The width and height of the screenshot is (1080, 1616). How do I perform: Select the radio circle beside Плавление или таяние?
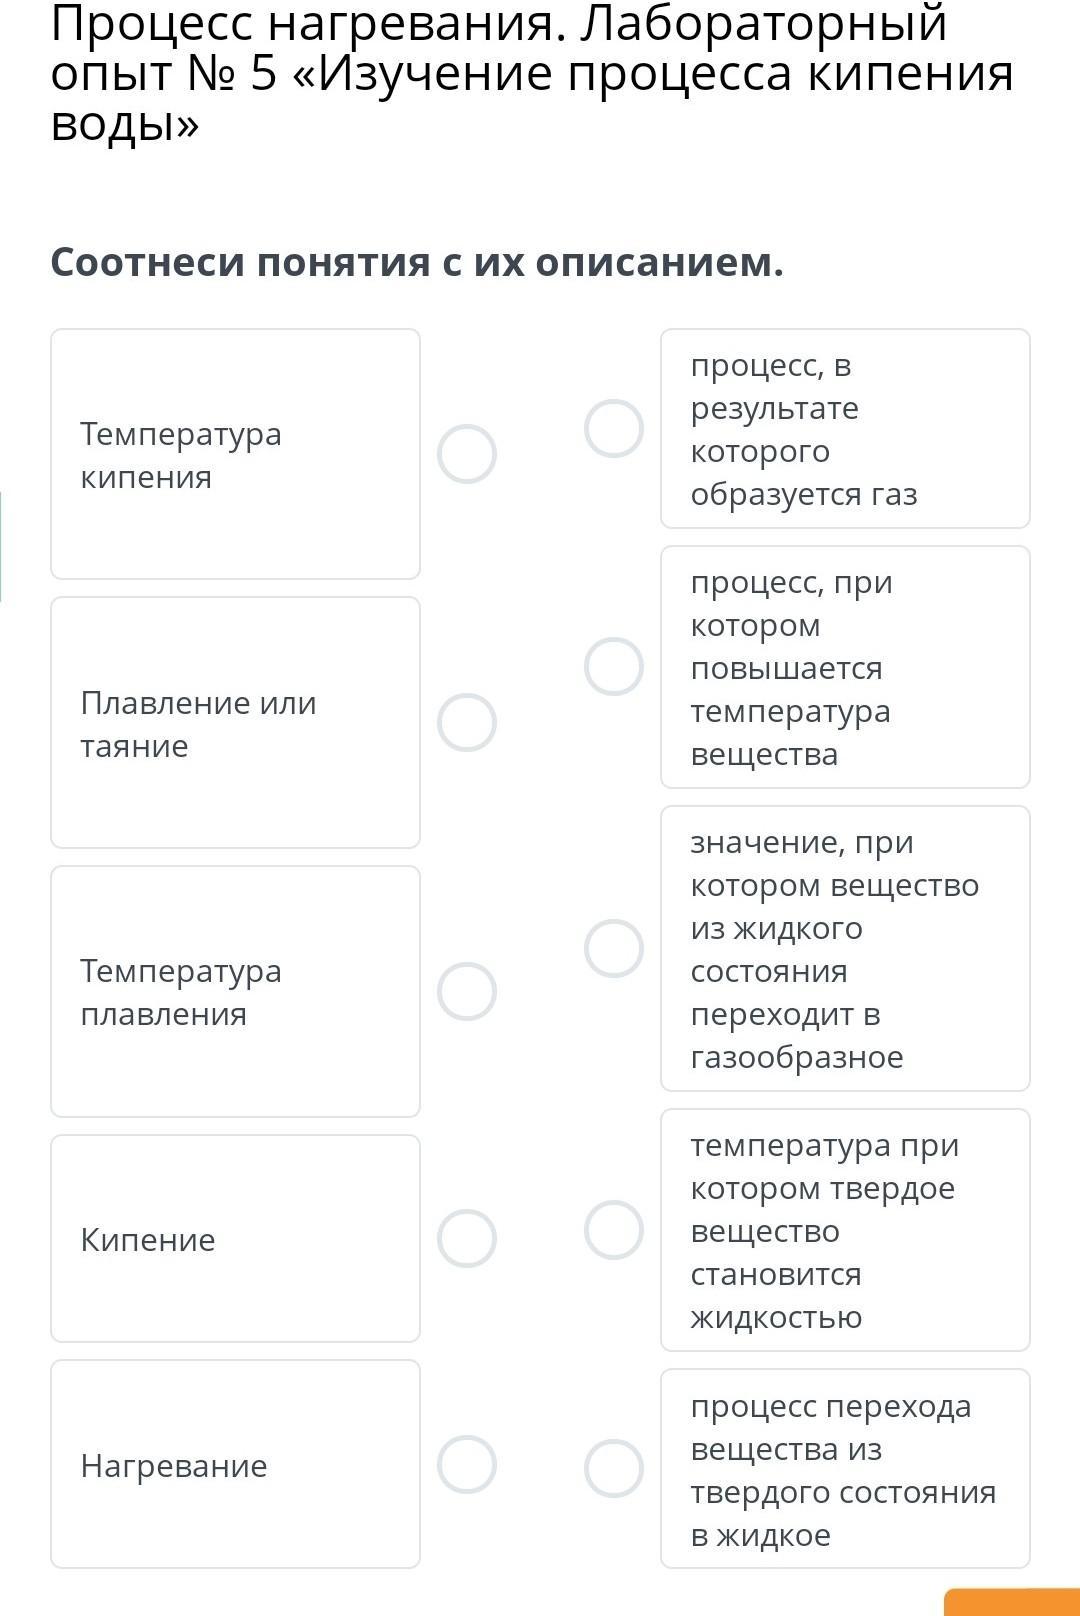click(x=467, y=722)
